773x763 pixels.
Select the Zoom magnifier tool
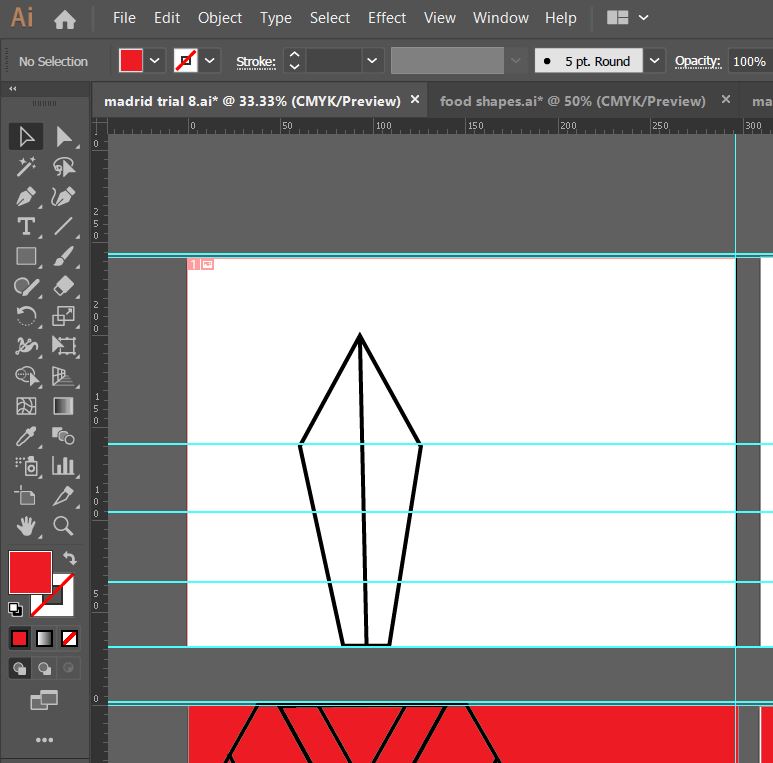pos(64,526)
